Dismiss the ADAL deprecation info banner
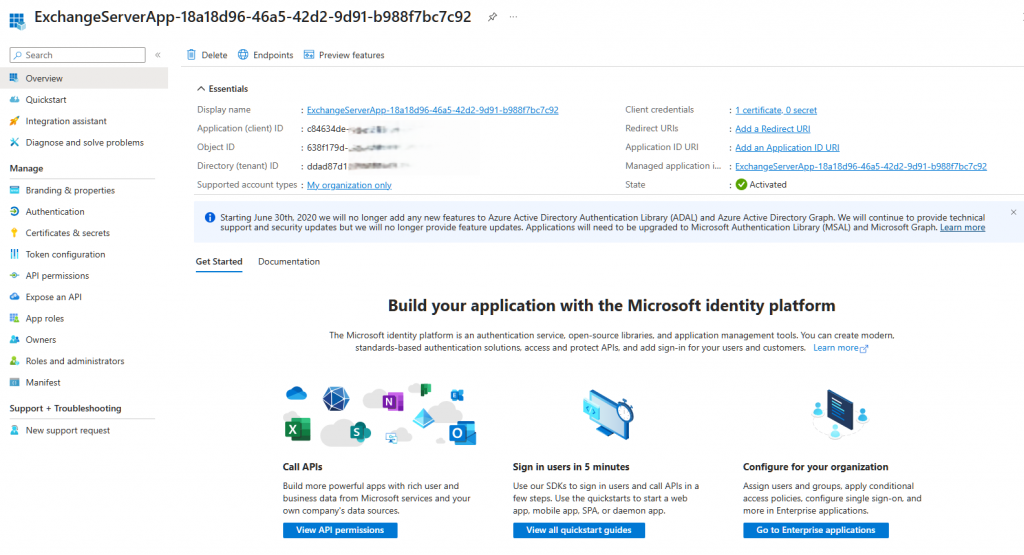1024x555 pixels. (x=1013, y=212)
